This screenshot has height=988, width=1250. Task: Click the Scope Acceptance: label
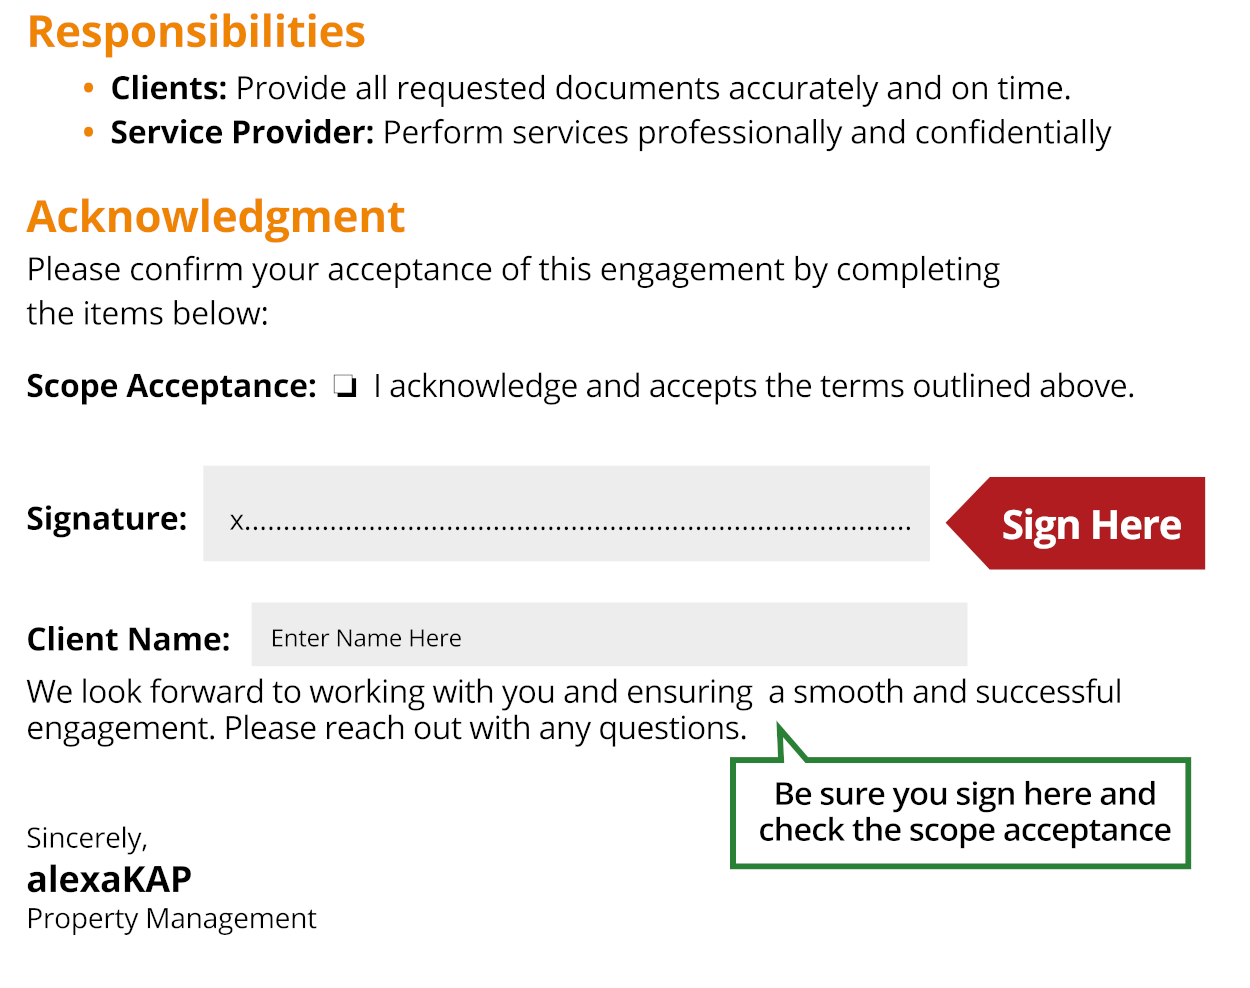click(171, 386)
